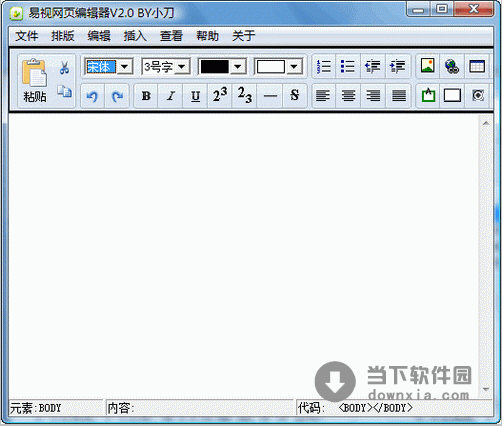The width and height of the screenshot is (502, 426).
Task: Click the Paste (粘贴) button
Action: [34, 80]
